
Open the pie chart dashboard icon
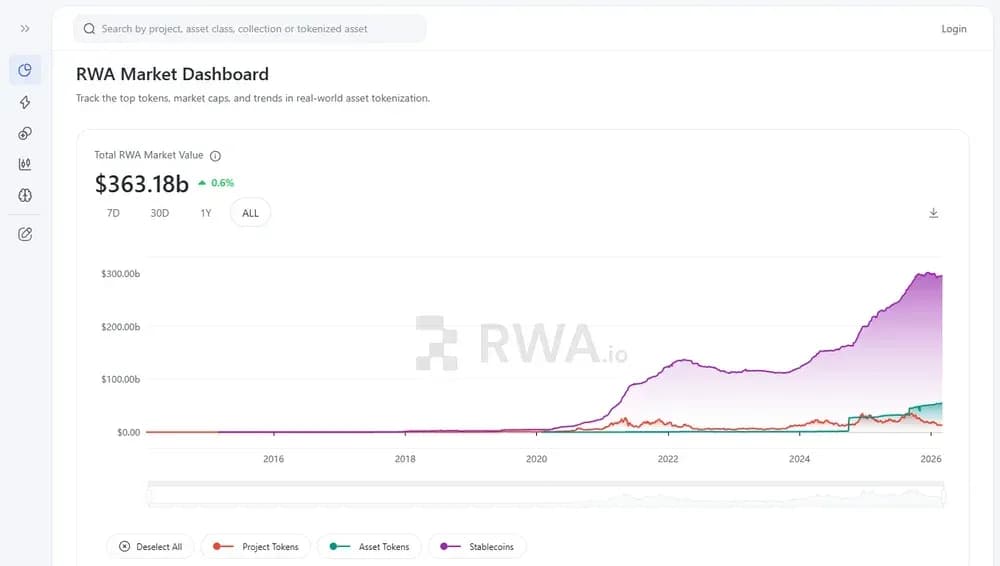coord(25,70)
